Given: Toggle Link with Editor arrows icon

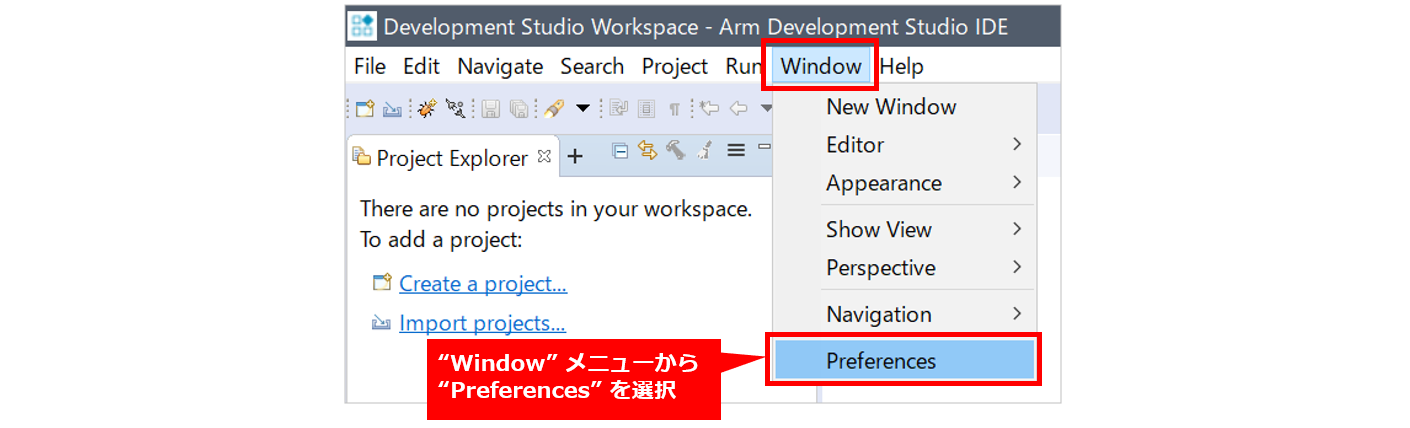Looking at the screenshot, I should click(x=647, y=150).
